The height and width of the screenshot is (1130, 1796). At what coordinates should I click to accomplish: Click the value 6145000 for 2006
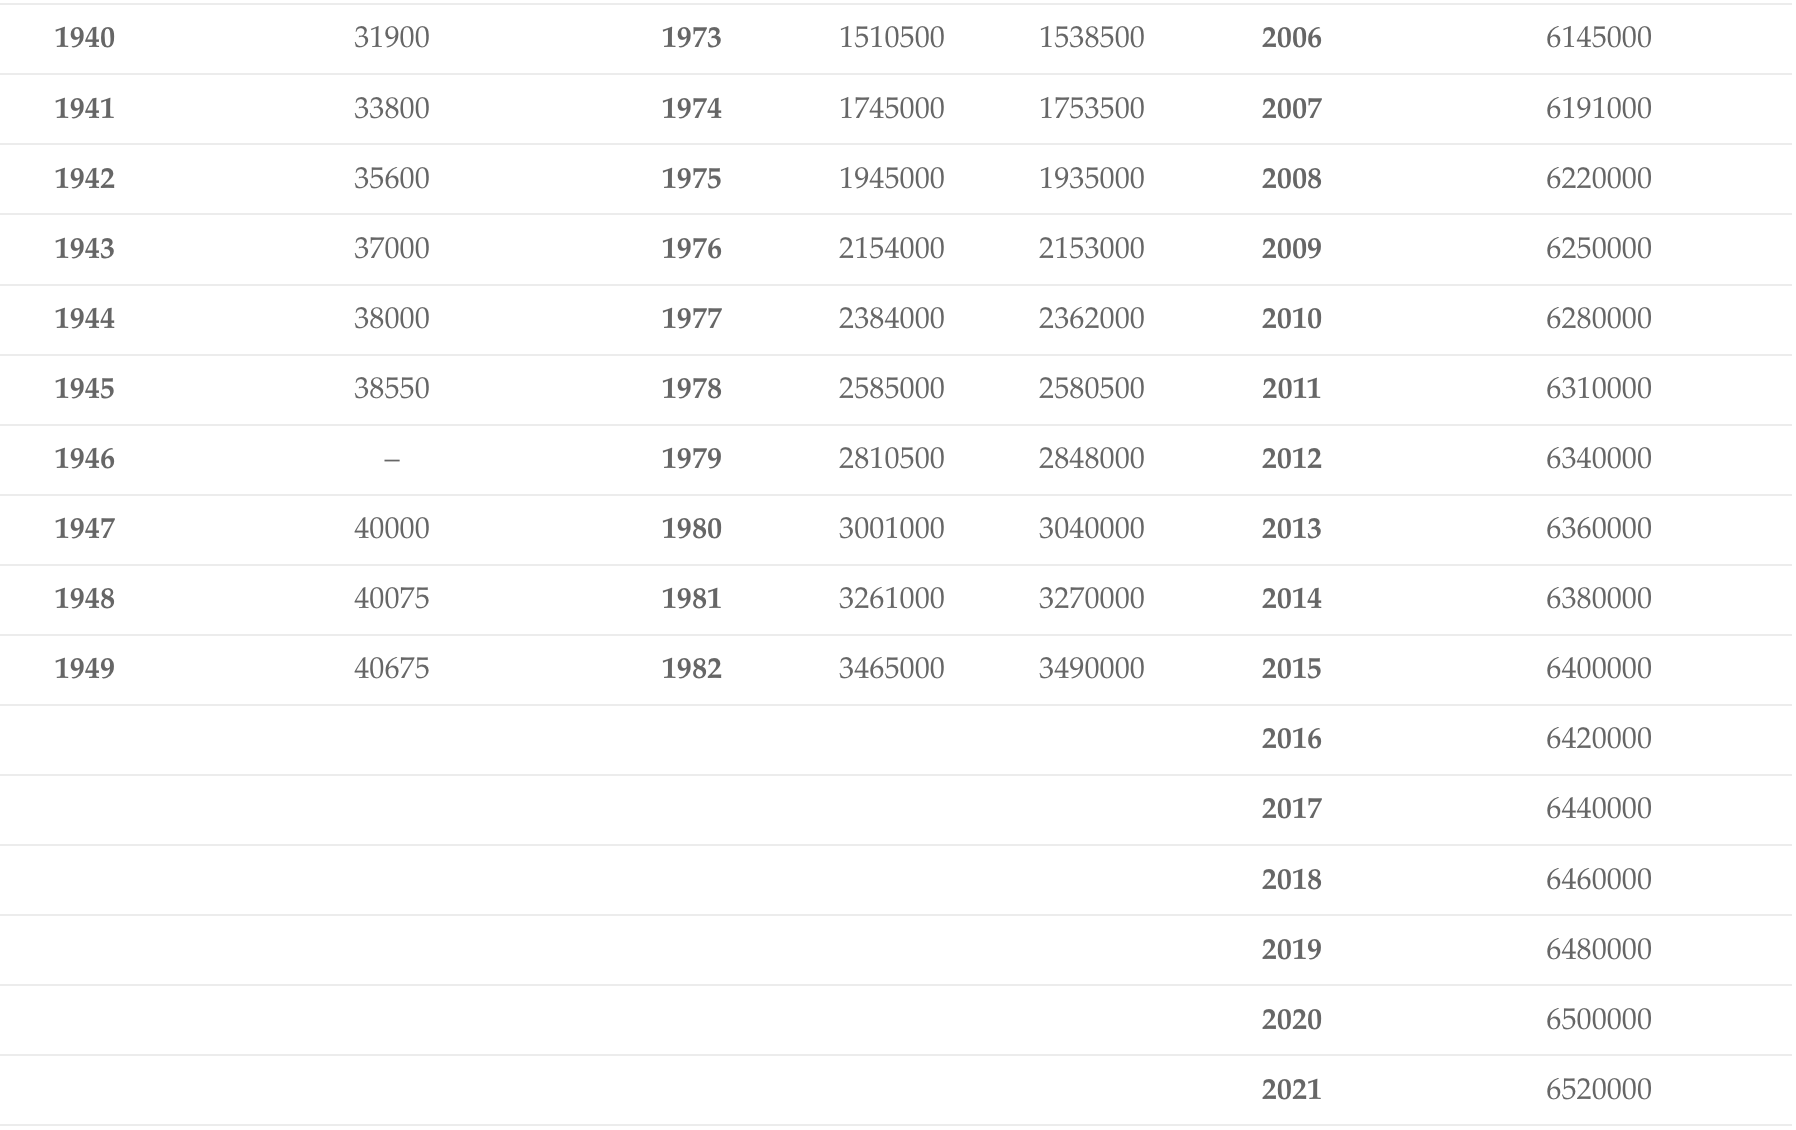1598,38
